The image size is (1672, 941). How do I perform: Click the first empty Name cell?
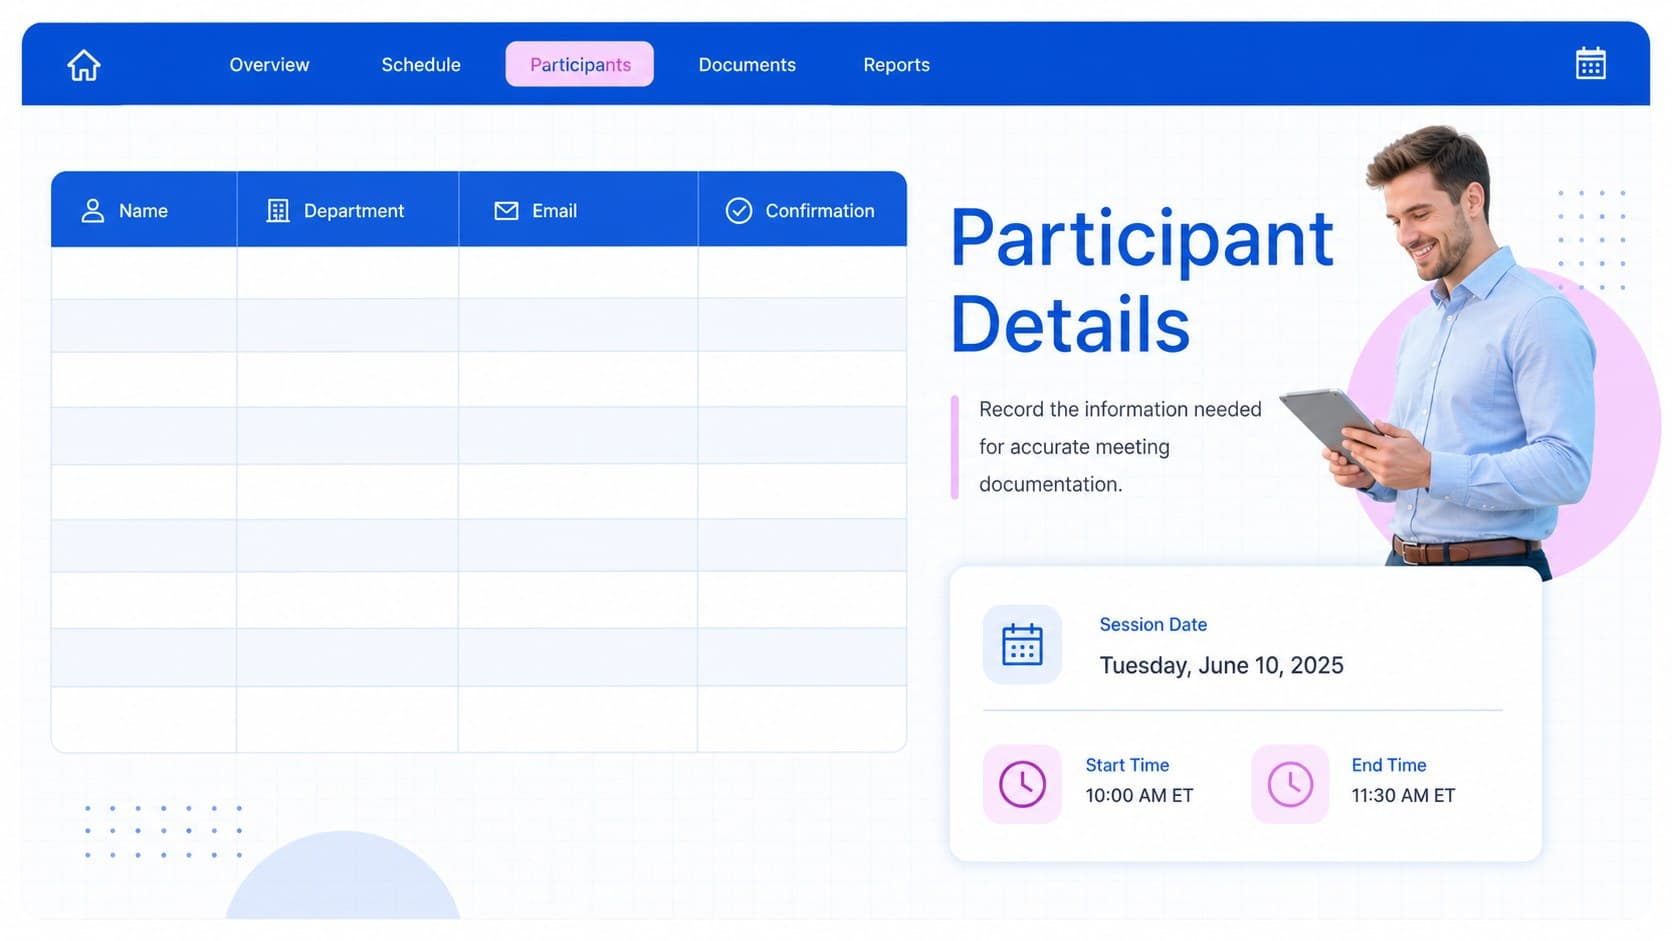[x=144, y=273]
